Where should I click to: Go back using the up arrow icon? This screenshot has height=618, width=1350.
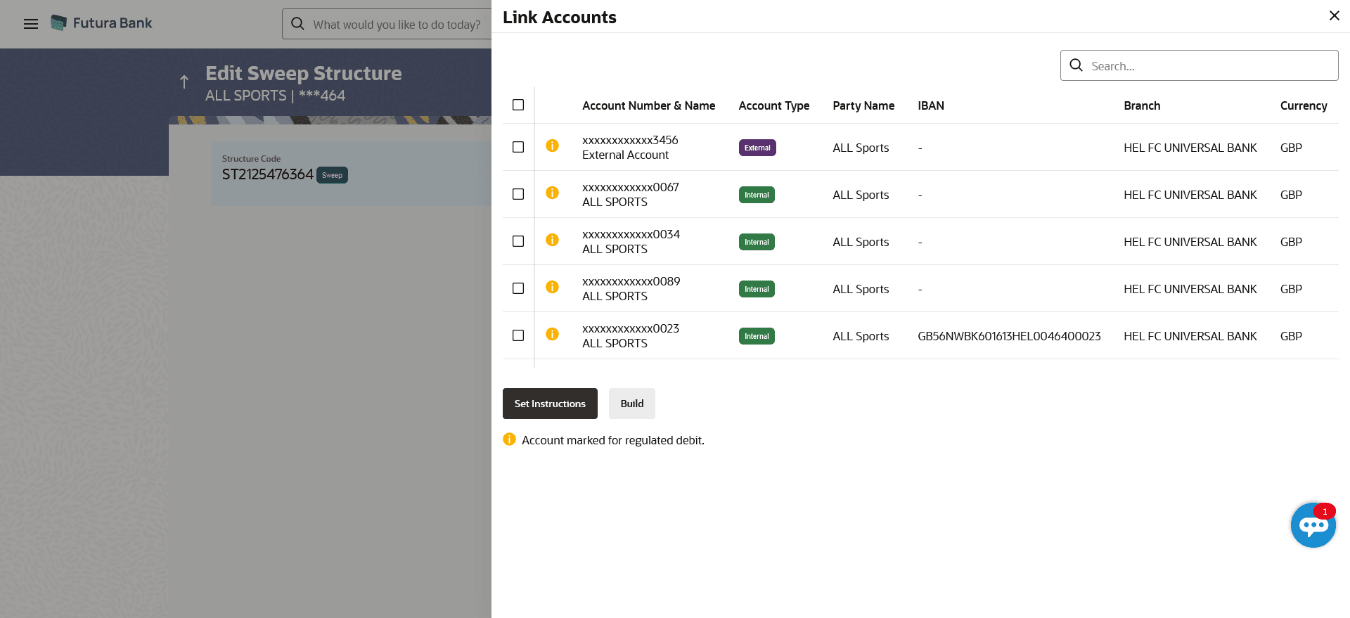pyautogui.click(x=184, y=82)
